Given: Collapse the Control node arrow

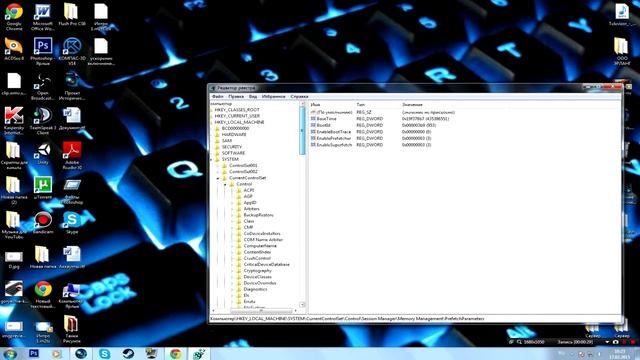Looking at the screenshot, I should [x=225, y=184].
